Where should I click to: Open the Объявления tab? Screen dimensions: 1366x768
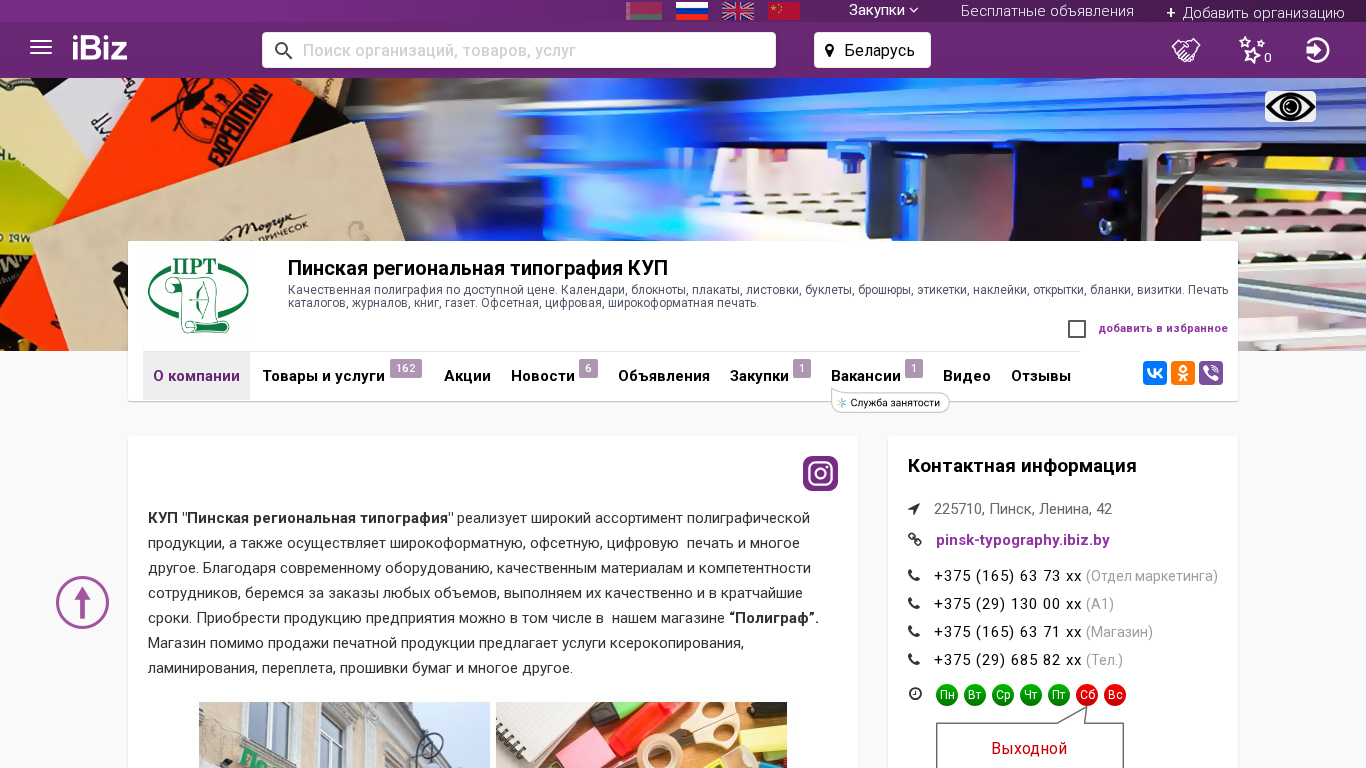pyautogui.click(x=664, y=376)
